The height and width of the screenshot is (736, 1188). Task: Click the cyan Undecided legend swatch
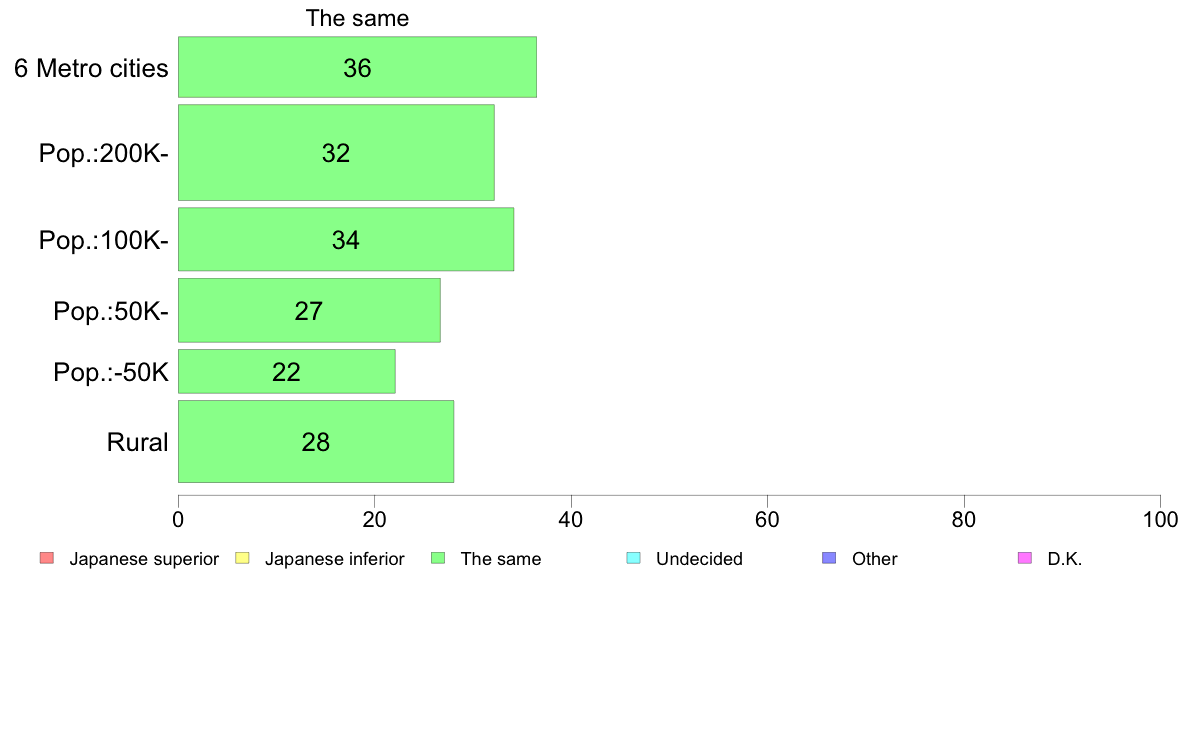click(x=633, y=559)
